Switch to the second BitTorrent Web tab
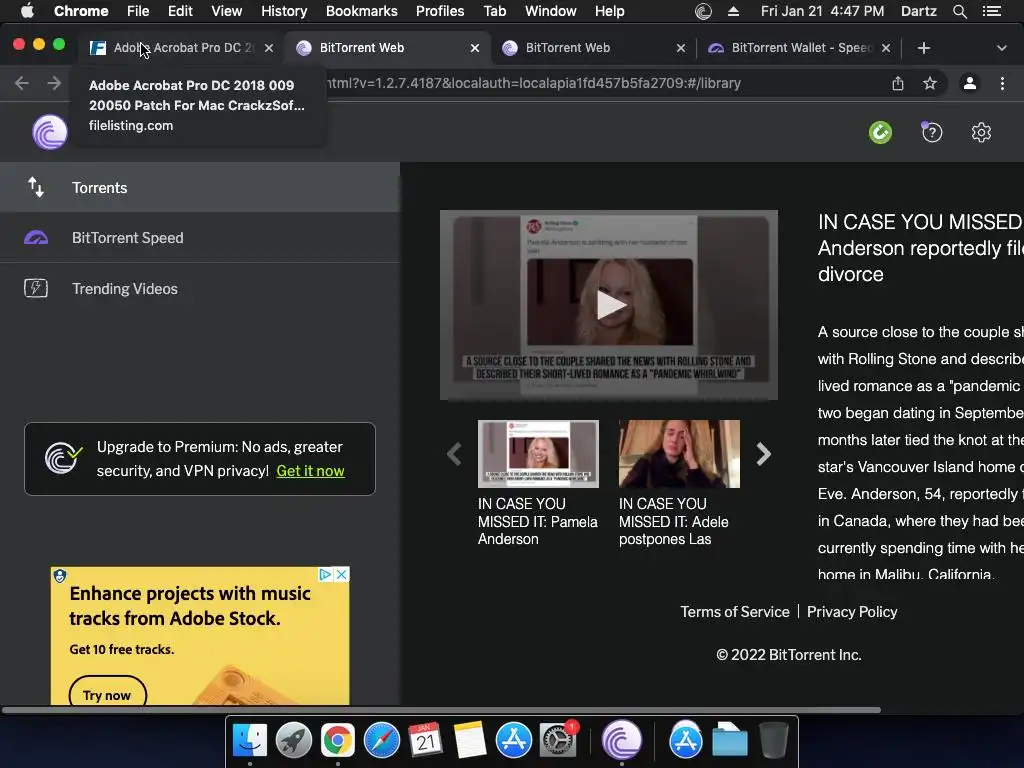Screen dimensions: 1024x768 [591, 48]
